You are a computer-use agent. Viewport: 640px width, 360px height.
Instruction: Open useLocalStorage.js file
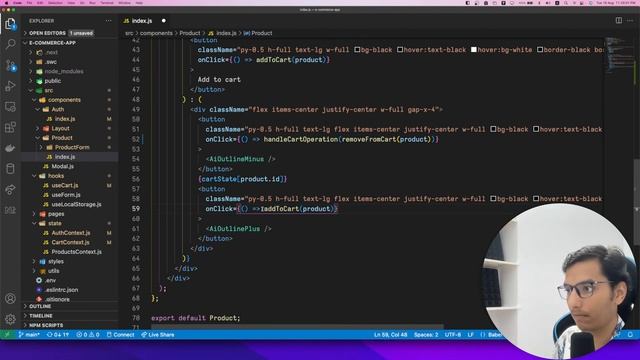tap(76, 204)
